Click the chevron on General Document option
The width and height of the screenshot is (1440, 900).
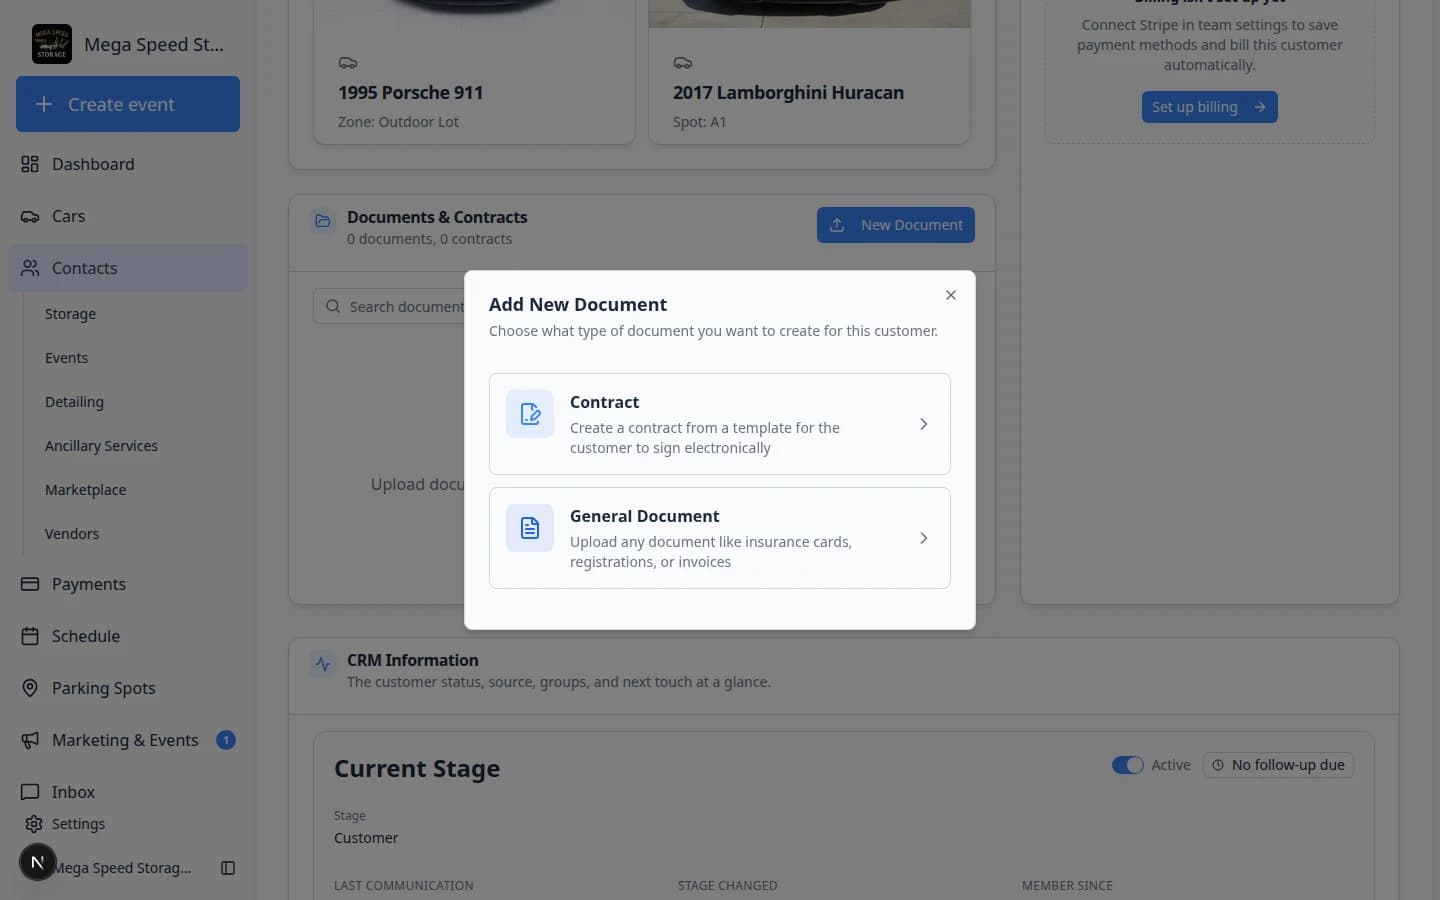point(924,538)
